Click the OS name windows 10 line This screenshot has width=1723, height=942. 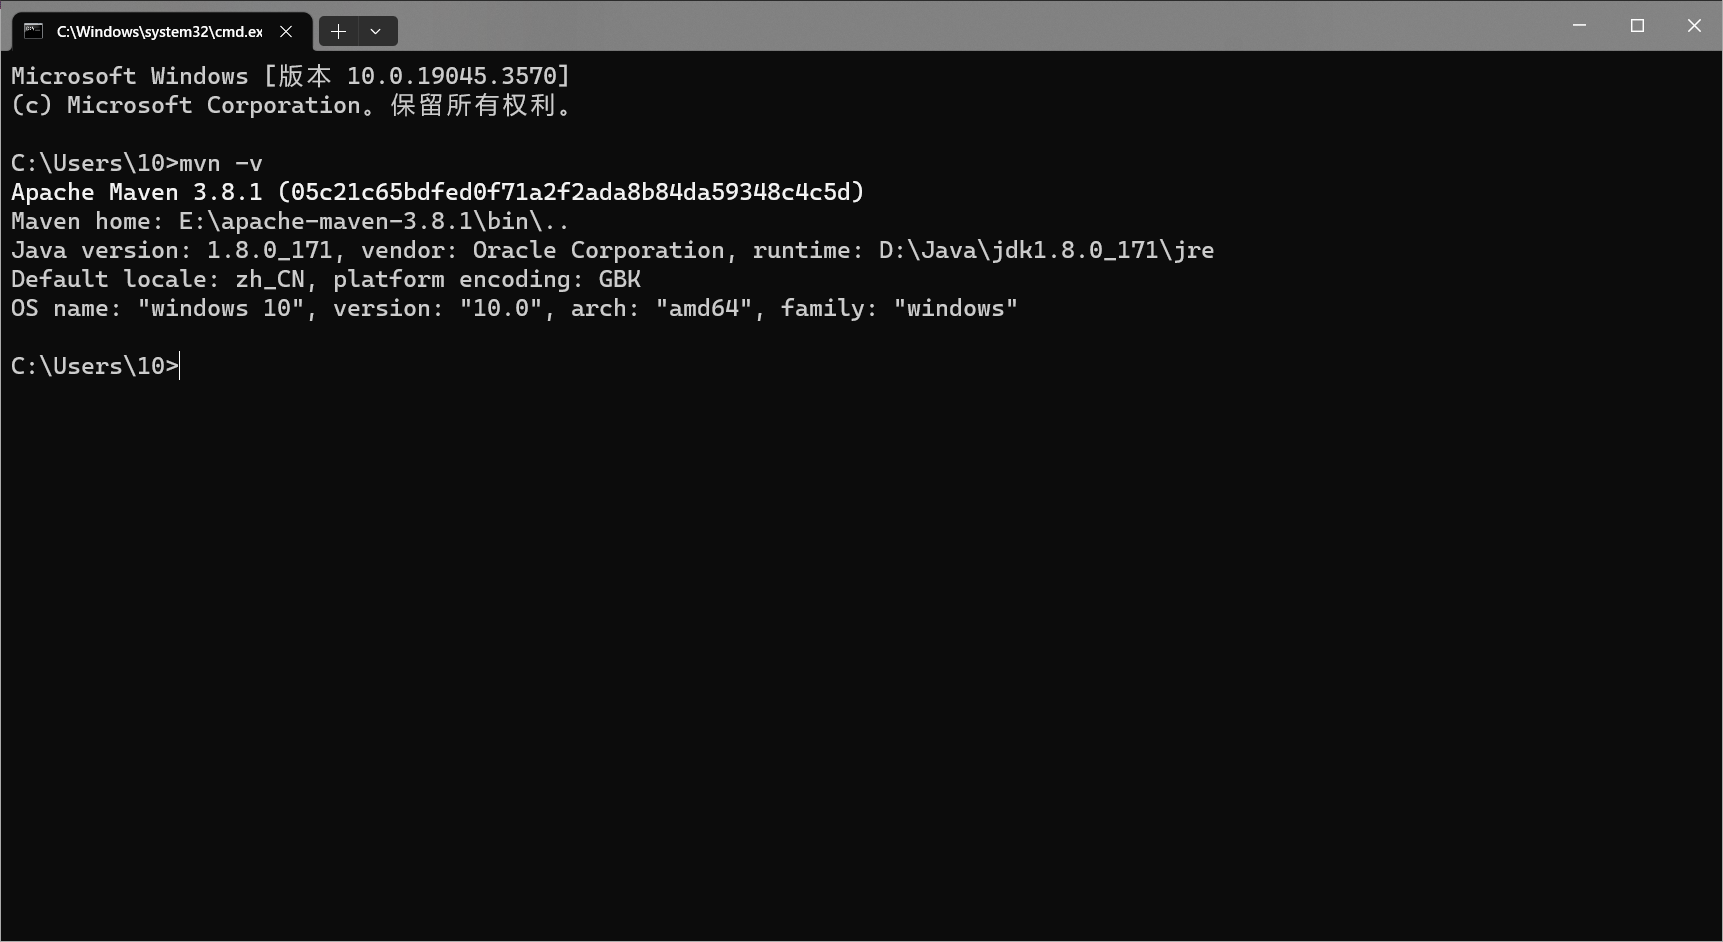[513, 308]
